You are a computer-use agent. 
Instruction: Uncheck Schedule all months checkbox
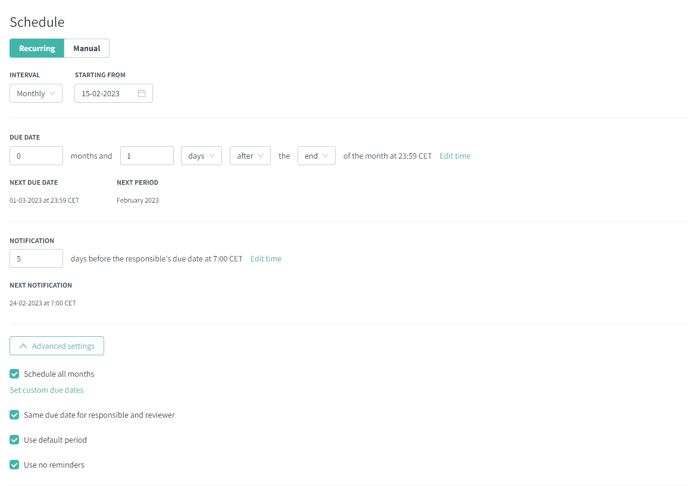coord(14,374)
